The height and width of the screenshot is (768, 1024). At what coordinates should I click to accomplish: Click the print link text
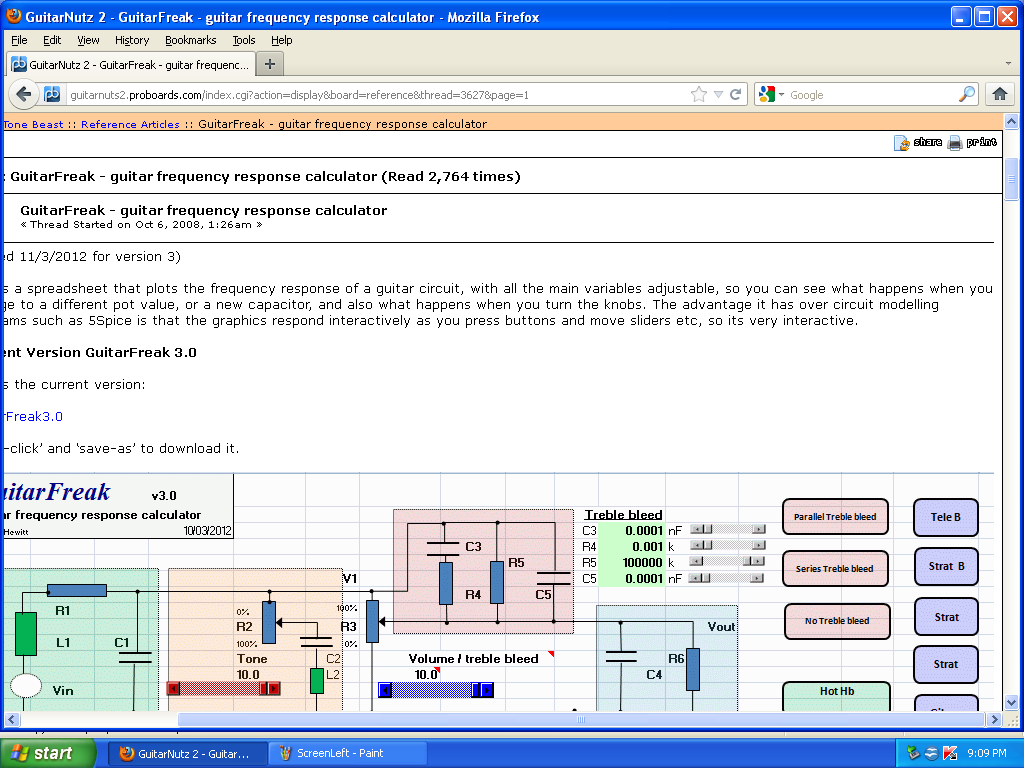982,142
